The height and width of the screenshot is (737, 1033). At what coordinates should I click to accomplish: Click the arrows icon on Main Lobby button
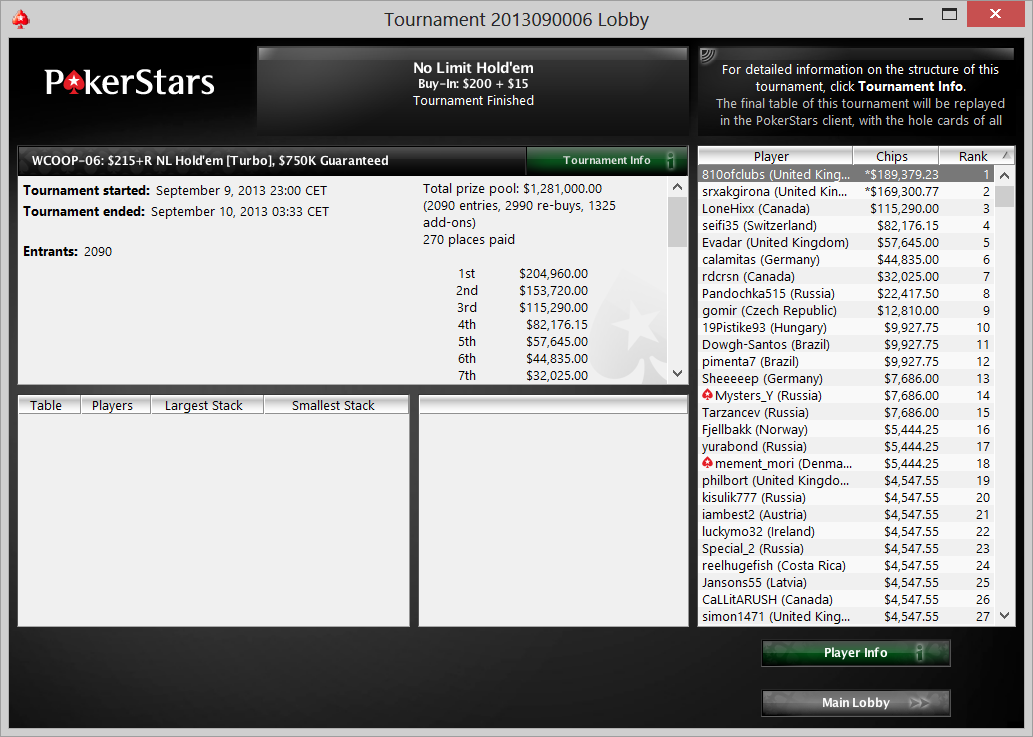[x=919, y=703]
